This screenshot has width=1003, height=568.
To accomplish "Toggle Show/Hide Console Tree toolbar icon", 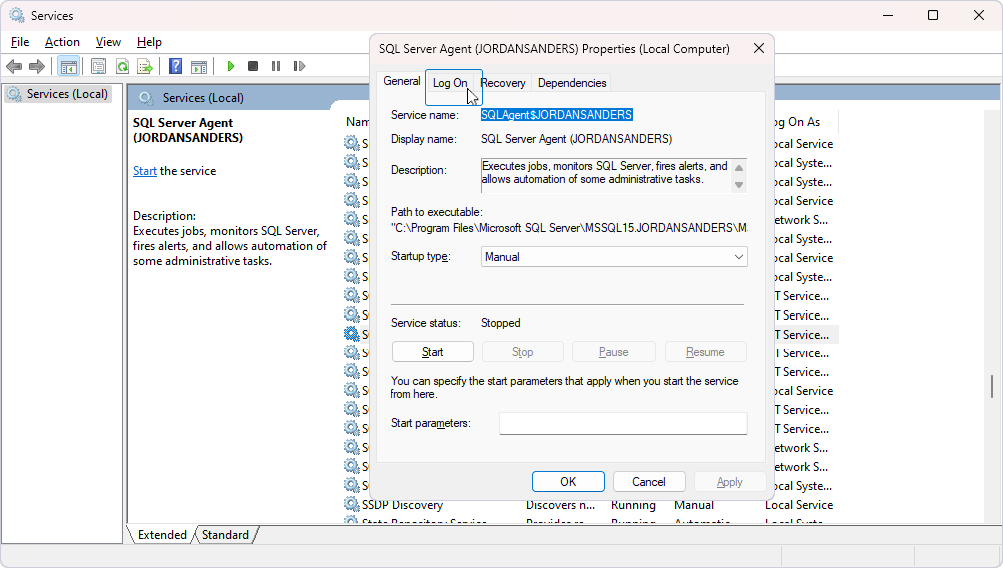I will 69,67.
